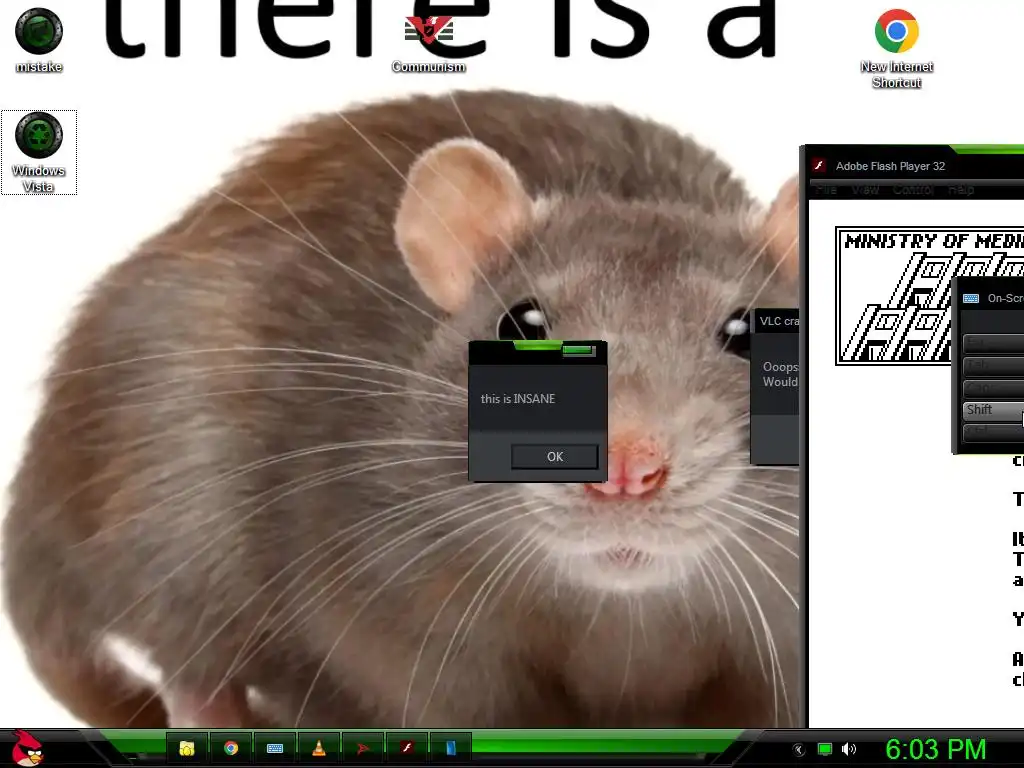Open the File menu in Flash Player

click(826, 190)
